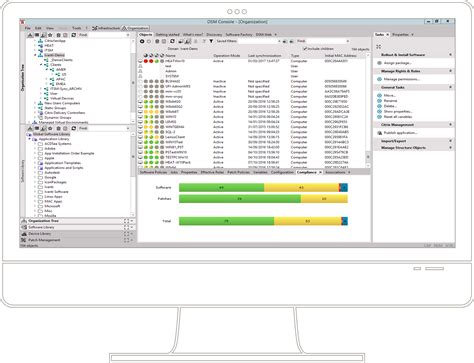Click the Last synchronization column header

[x=264, y=56]
